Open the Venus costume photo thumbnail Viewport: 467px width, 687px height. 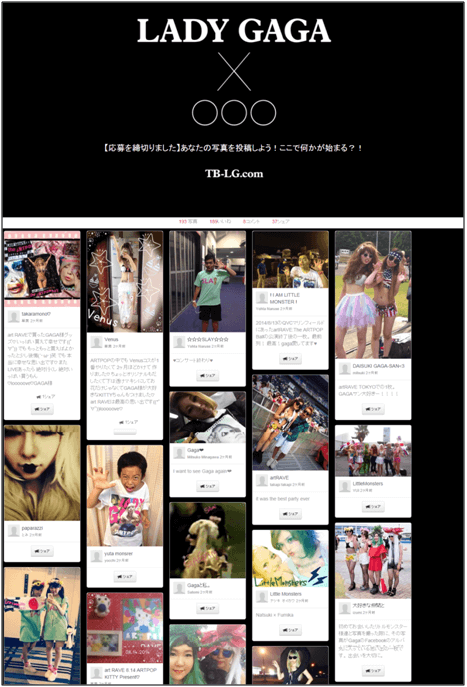[125, 281]
